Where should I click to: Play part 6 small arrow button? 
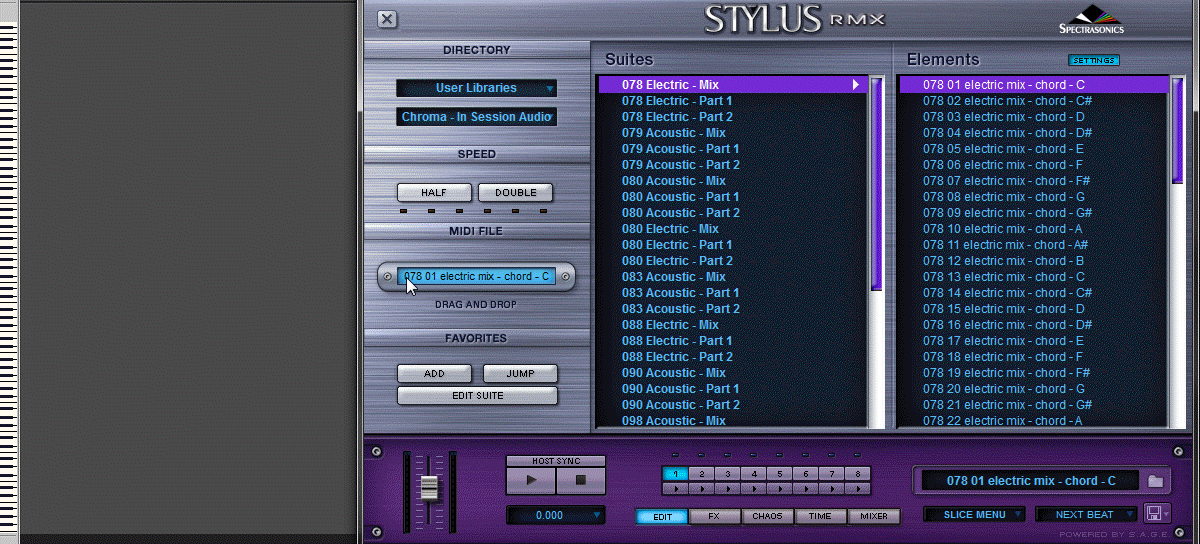point(805,489)
